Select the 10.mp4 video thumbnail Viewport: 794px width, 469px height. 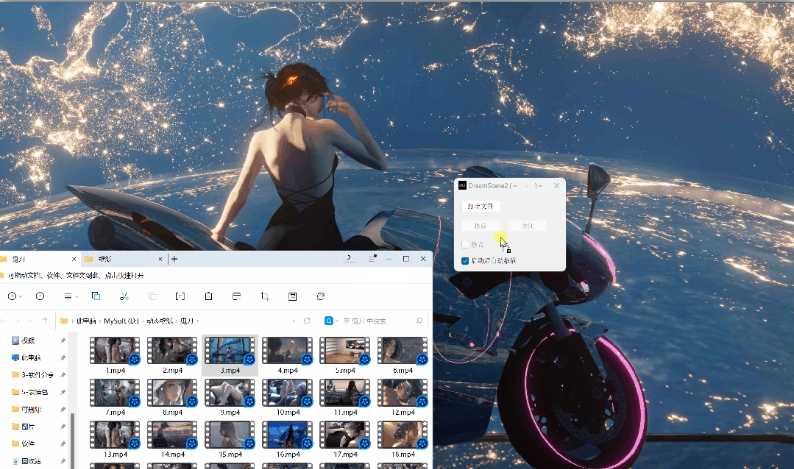pos(287,393)
